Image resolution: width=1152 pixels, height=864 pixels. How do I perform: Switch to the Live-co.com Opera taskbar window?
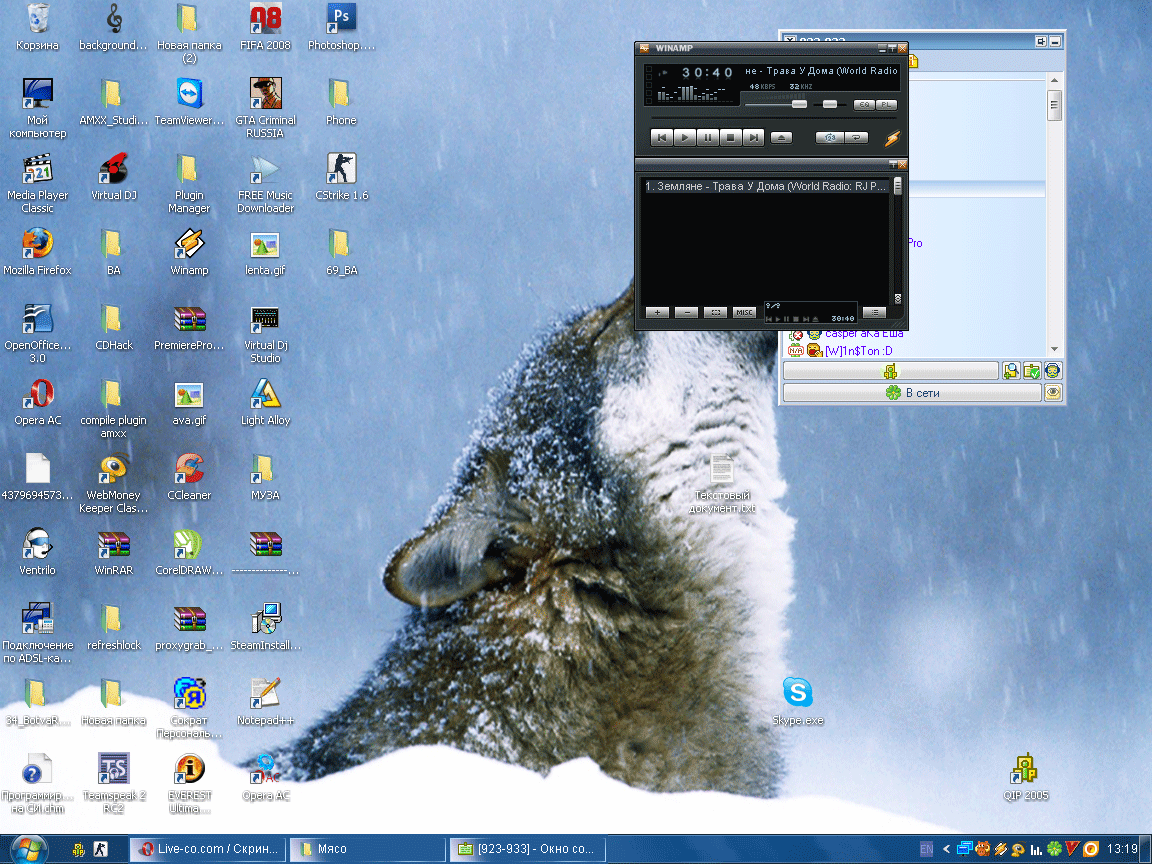(x=208, y=849)
